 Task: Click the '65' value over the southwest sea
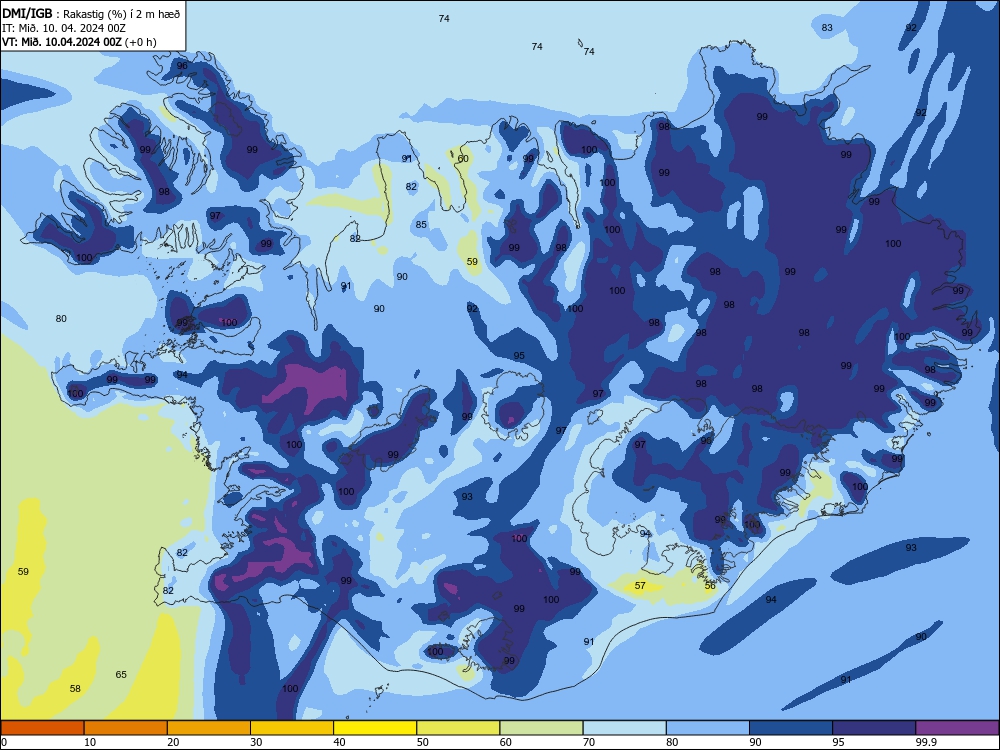click(121, 674)
